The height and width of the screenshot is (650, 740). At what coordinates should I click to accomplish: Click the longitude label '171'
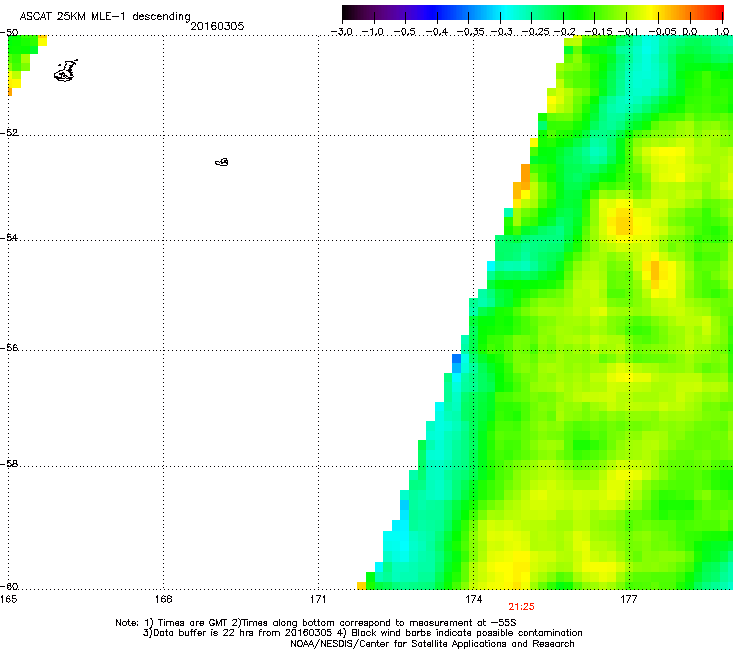pos(319,599)
